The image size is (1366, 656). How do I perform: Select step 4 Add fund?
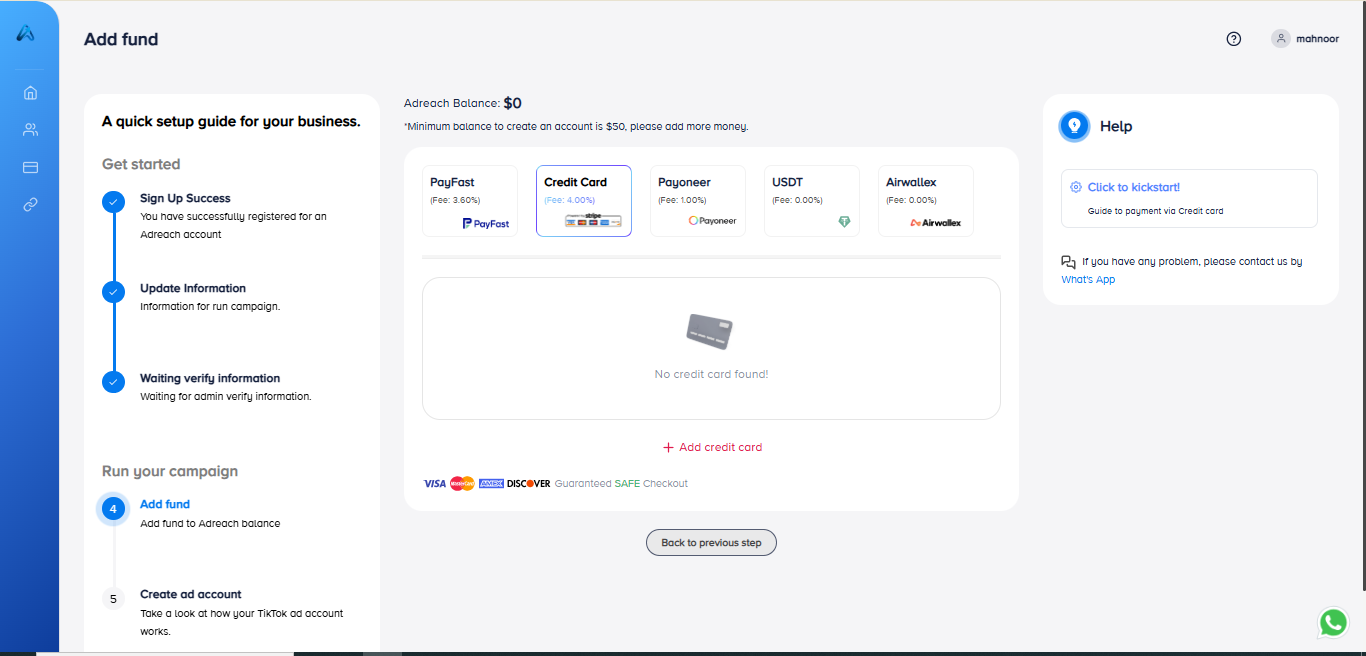pyautogui.click(x=165, y=505)
